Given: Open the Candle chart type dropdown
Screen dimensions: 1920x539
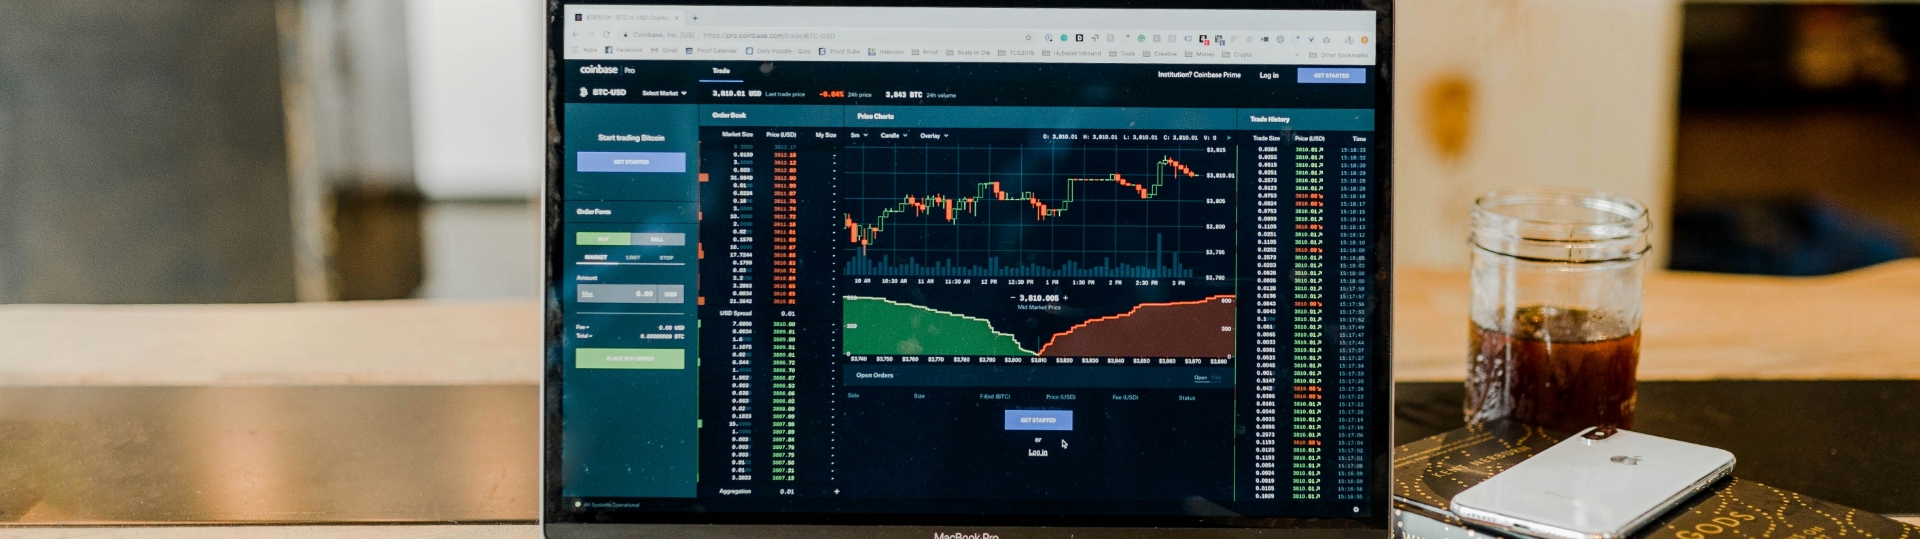Looking at the screenshot, I should (x=893, y=135).
